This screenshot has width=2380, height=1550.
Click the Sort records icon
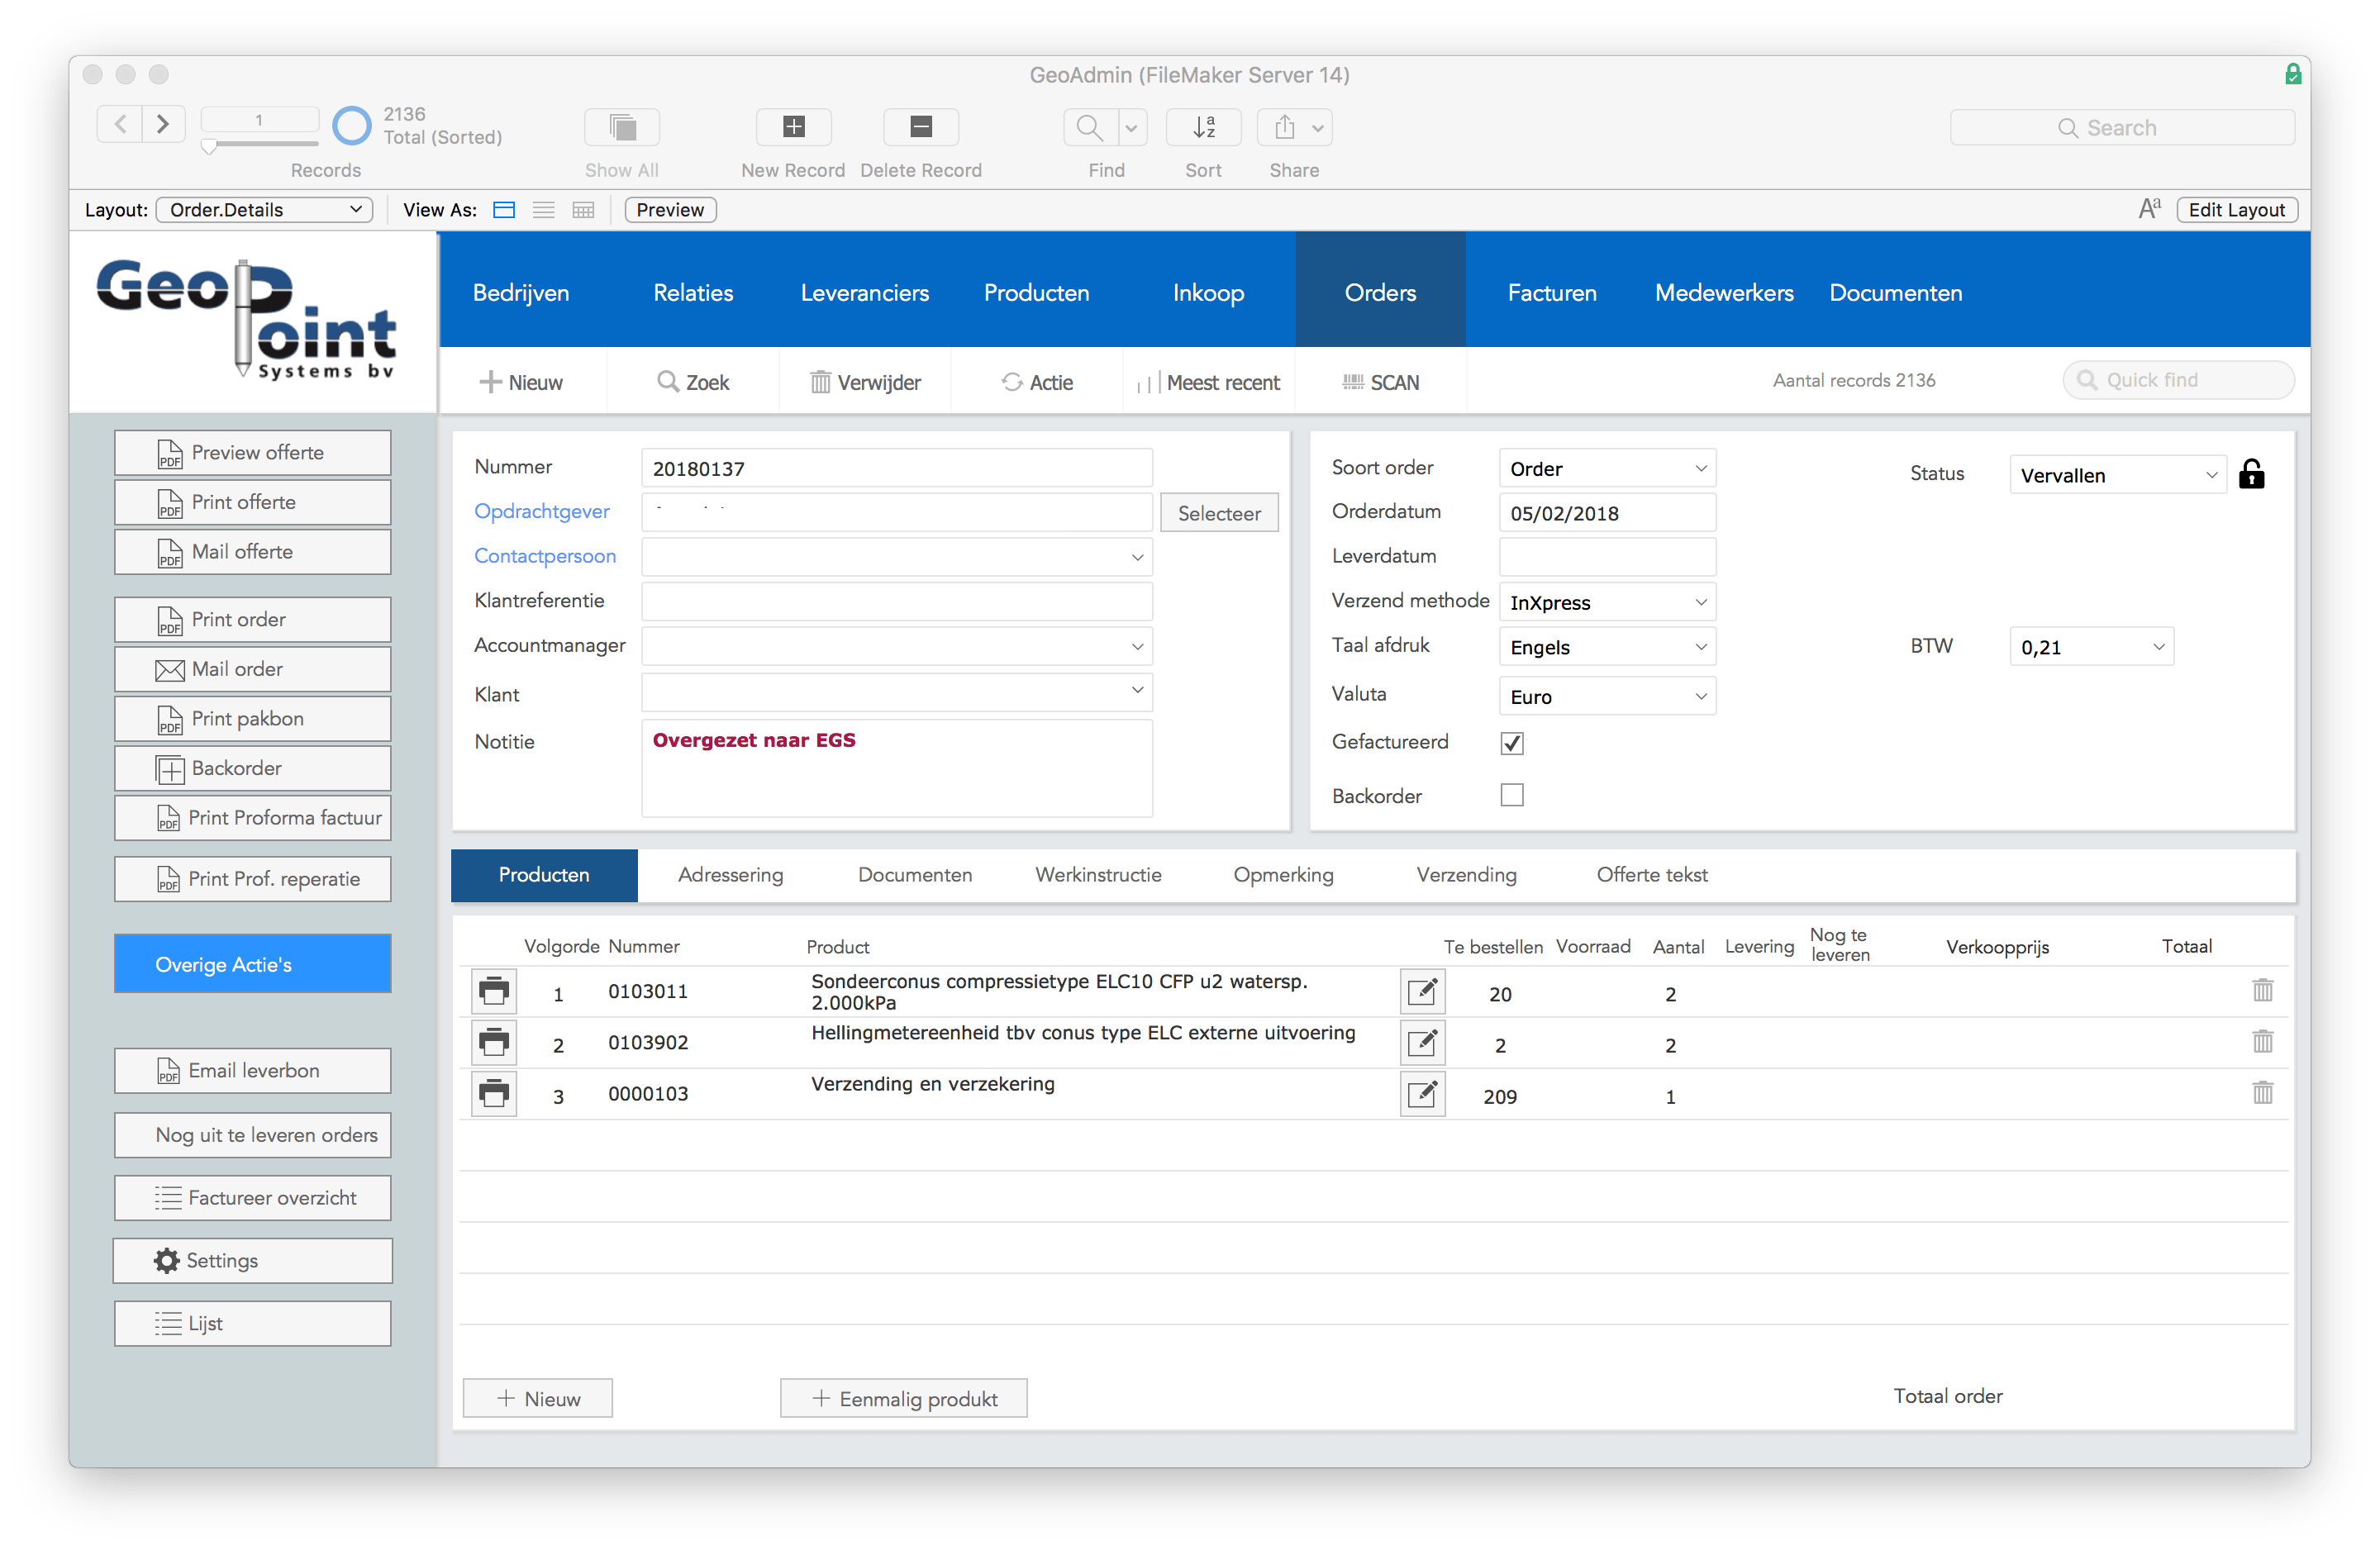tap(1204, 127)
